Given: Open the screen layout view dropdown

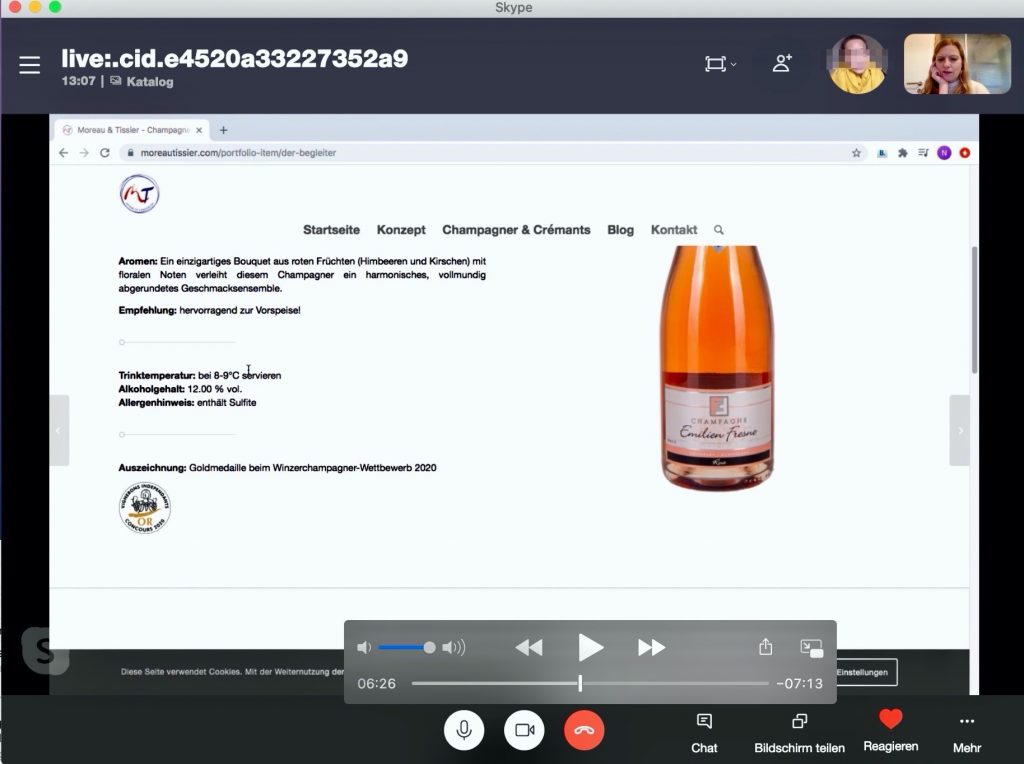Looking at the screenshot, I should click(x=720, y=64).
